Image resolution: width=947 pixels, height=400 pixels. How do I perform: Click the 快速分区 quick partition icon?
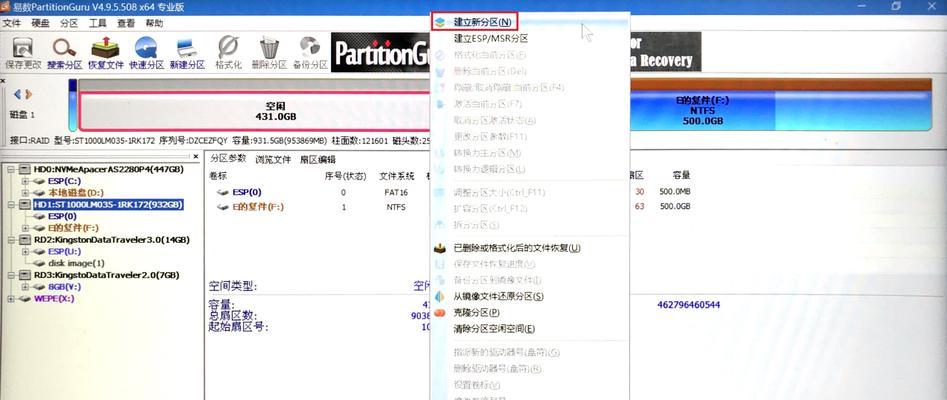(146, 48)
